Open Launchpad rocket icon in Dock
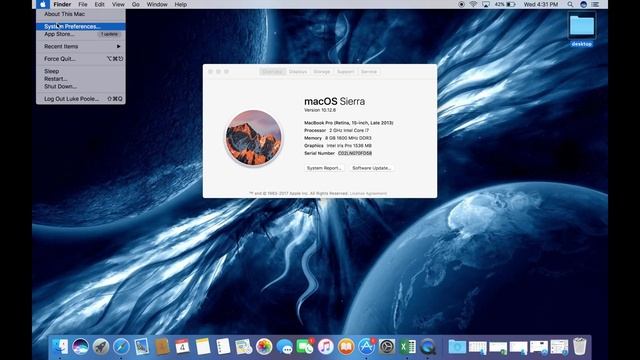The width and height of the screenshot is (640, 360). 101,347
